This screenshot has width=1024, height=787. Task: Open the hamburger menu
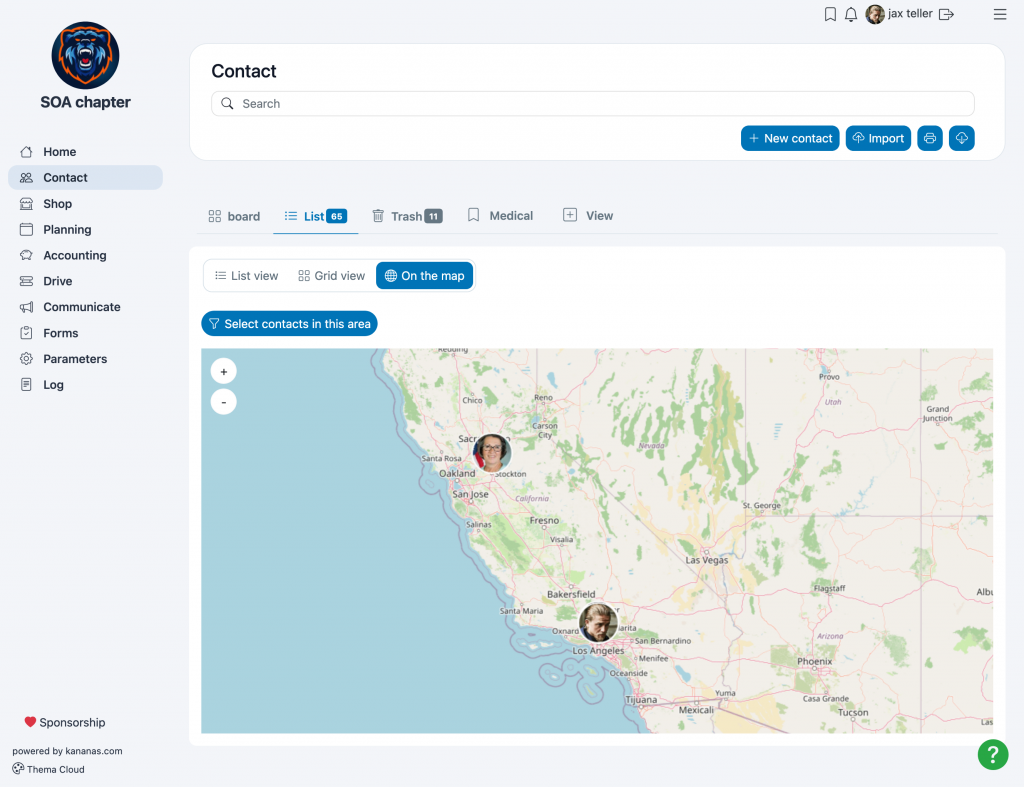pyautogui.click(x=999, y=14)
